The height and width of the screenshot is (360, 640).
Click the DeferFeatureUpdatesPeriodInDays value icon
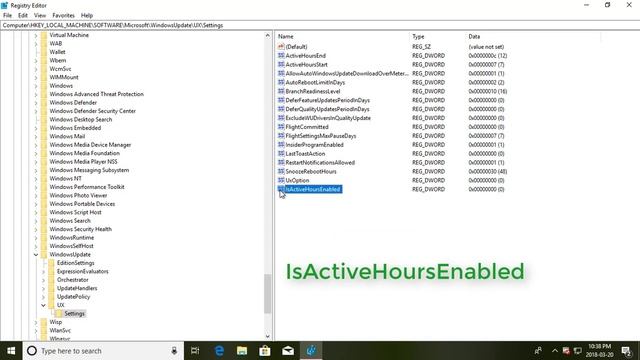point(281,100)
